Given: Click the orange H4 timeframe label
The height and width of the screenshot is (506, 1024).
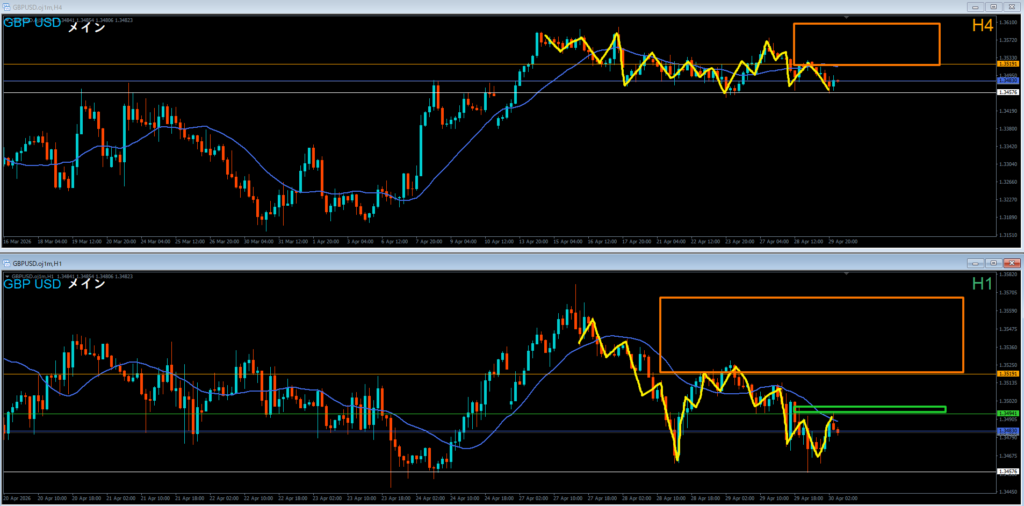Looking at the screenshot, I should pyautogui.click(x=983, y=25).
